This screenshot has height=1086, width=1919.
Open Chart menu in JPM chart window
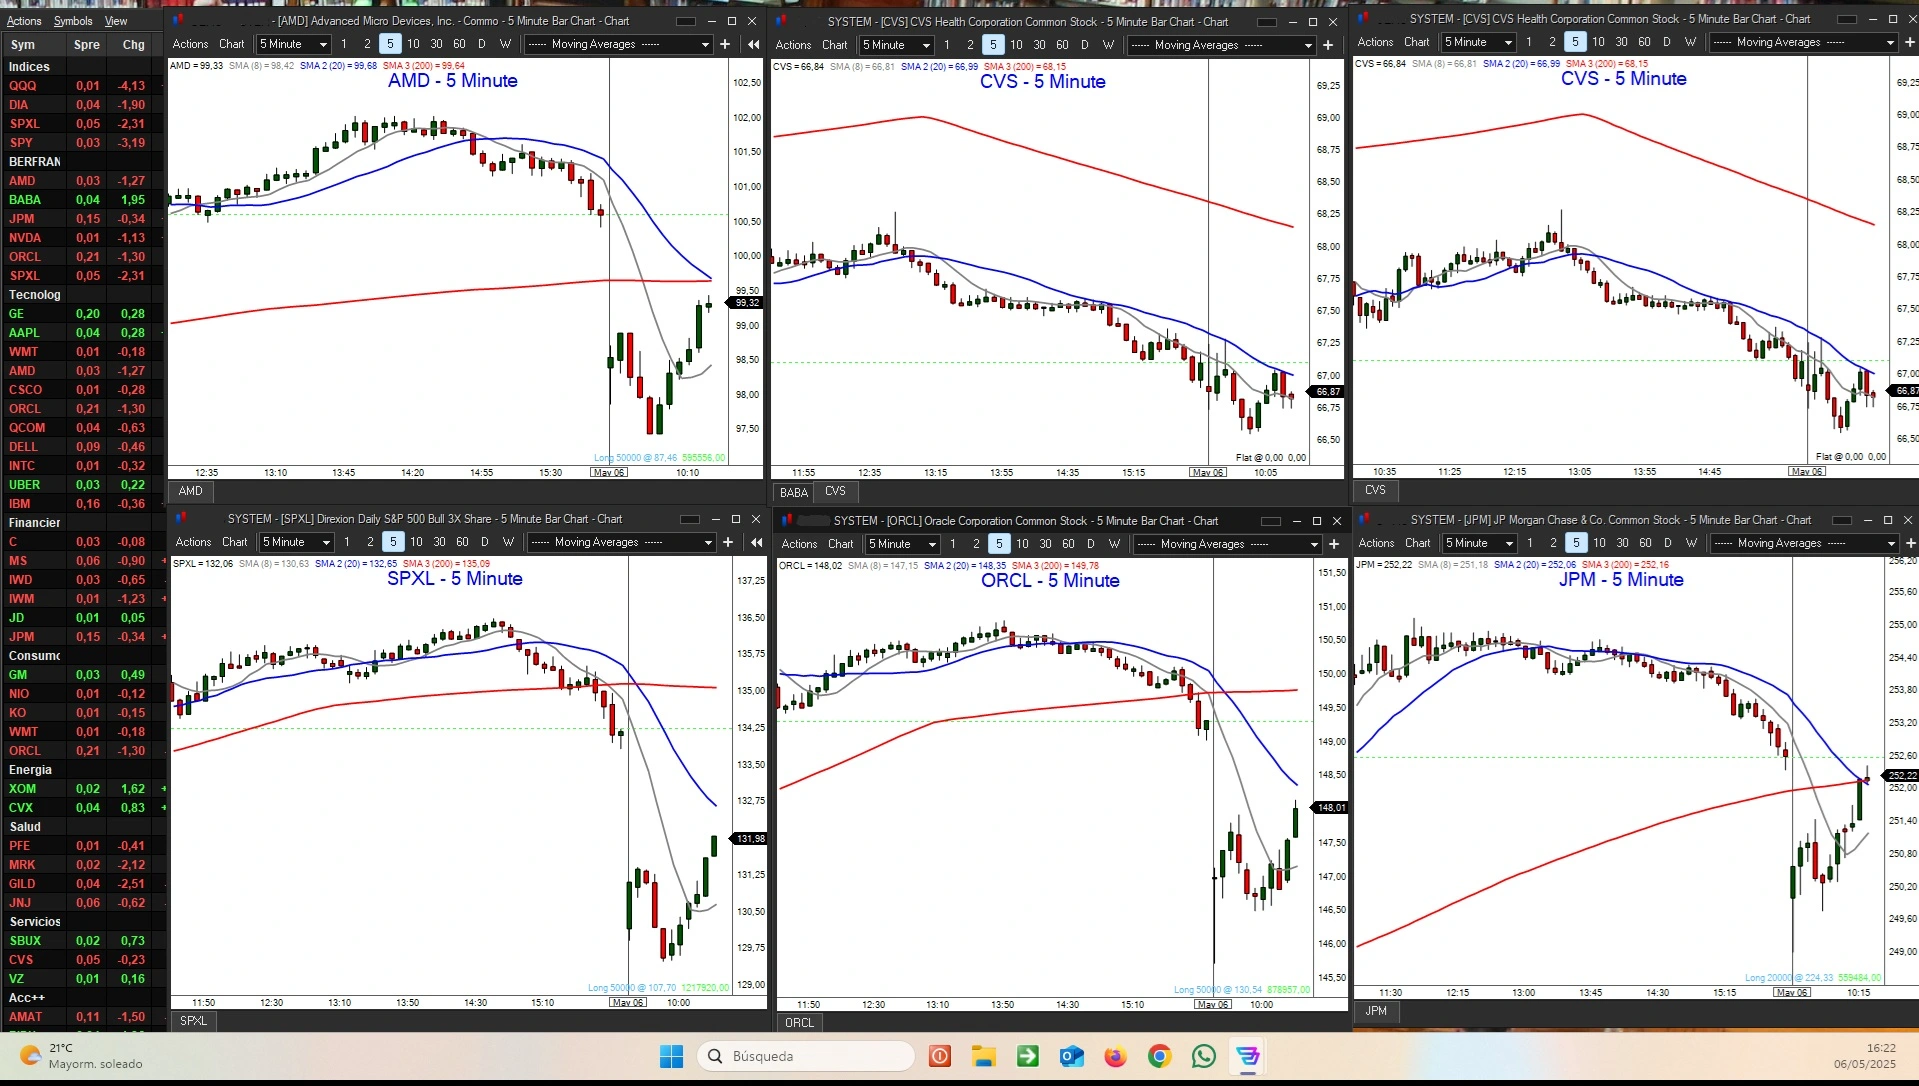[x=1418, y=543]
